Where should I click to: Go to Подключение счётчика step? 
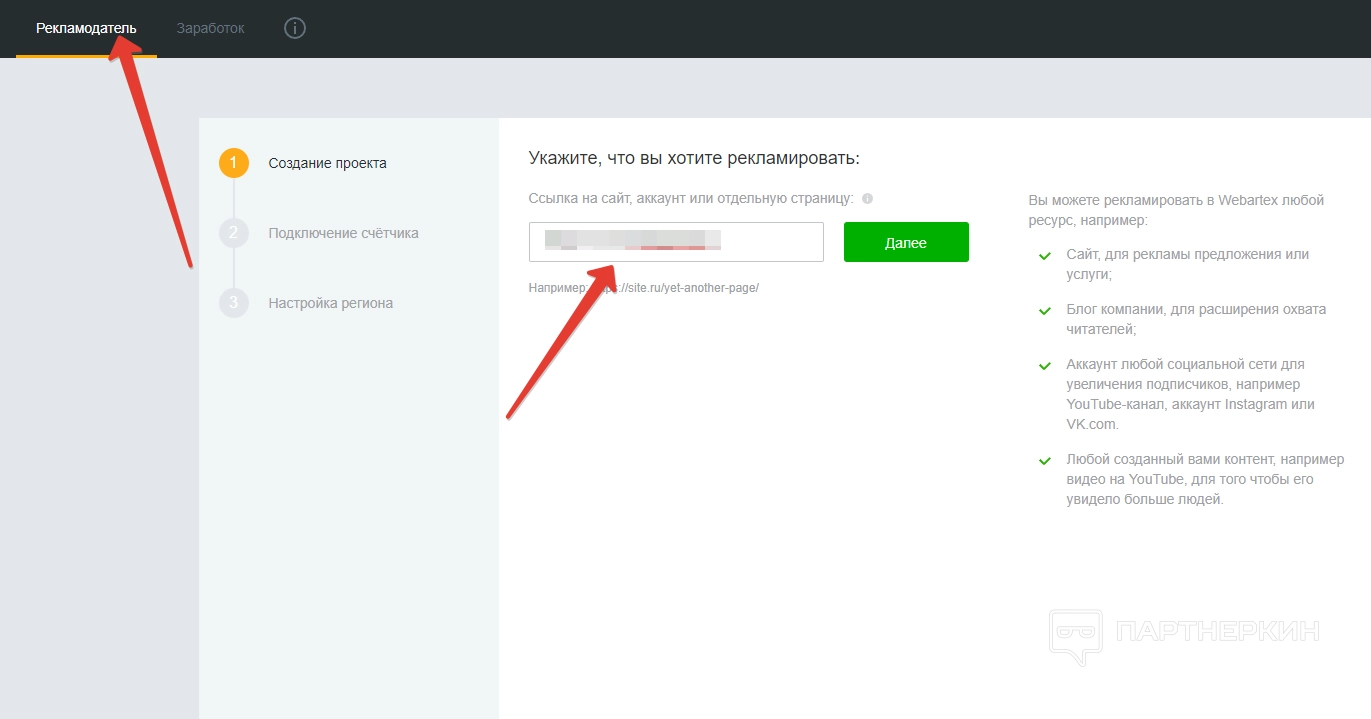pos(343,233)
